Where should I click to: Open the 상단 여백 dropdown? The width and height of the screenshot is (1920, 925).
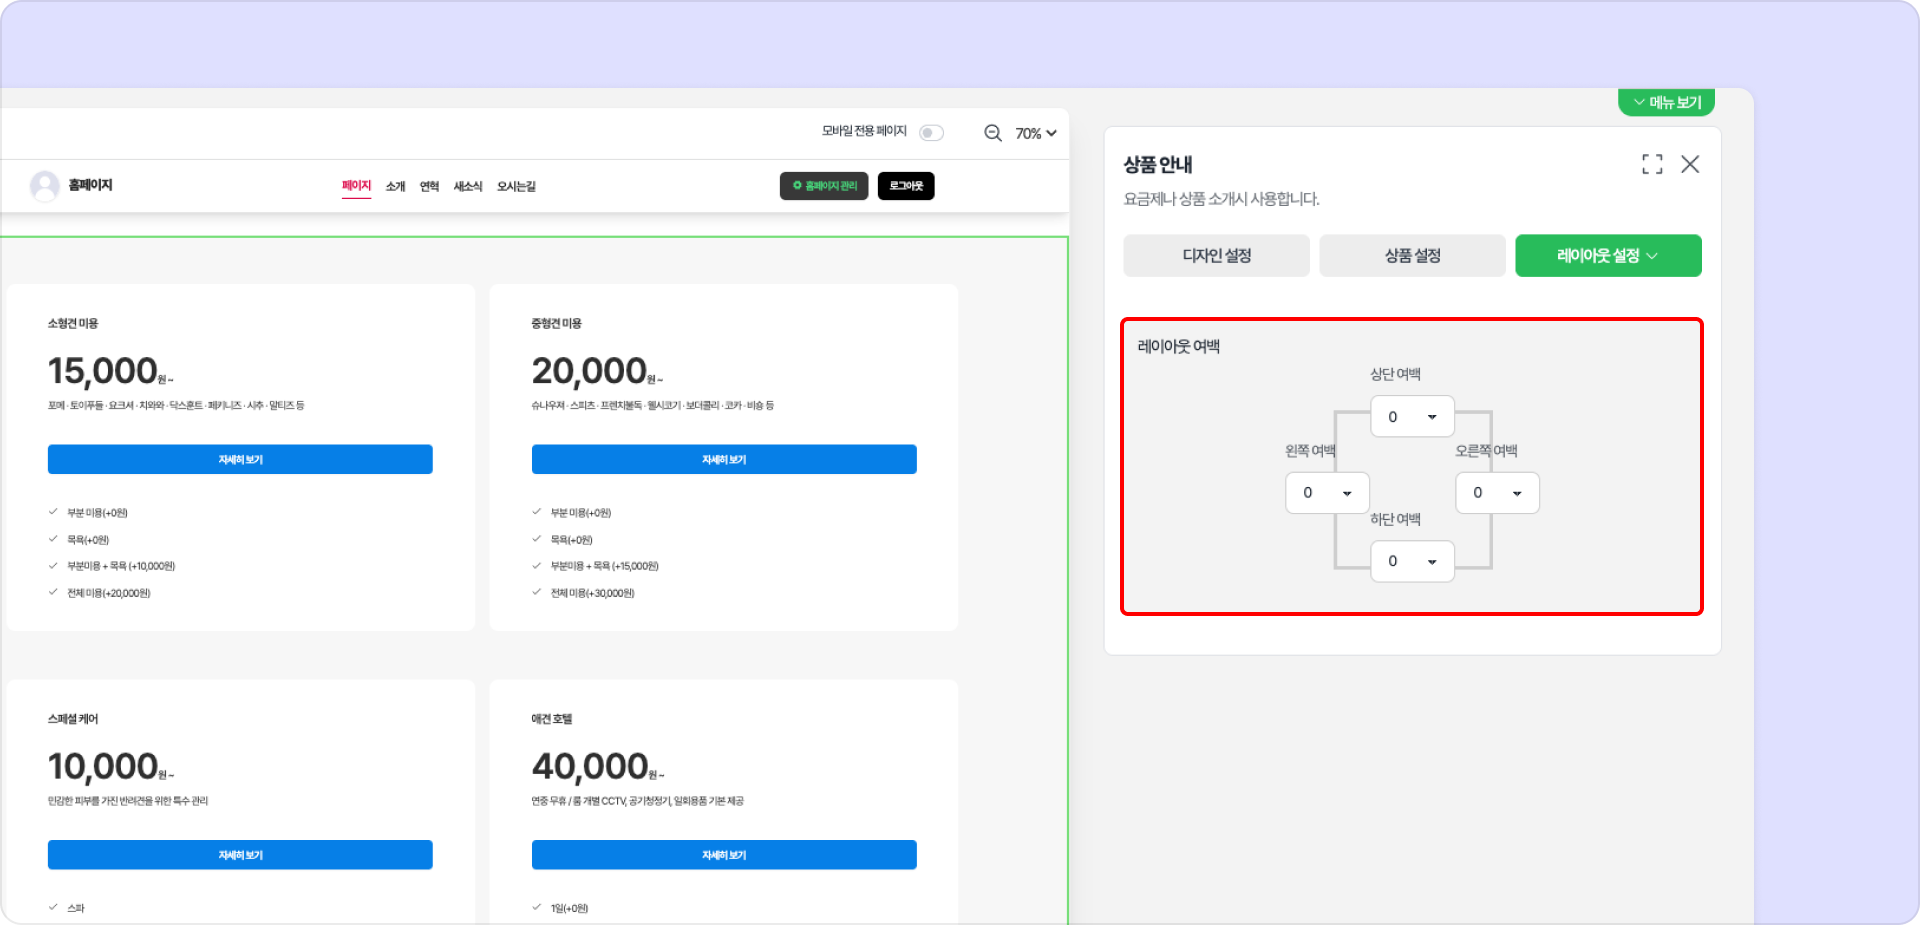(1412, 417)
